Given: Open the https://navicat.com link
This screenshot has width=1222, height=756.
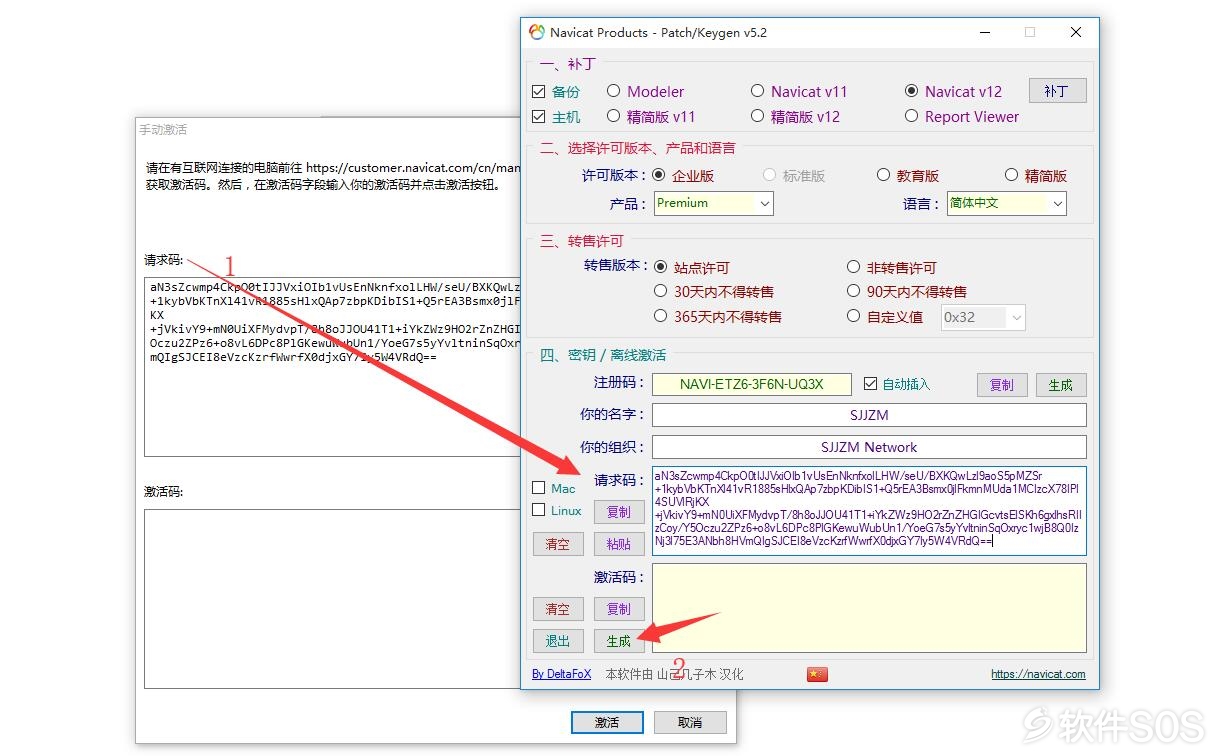Looking at the screenshot, I should (1038, 674).
